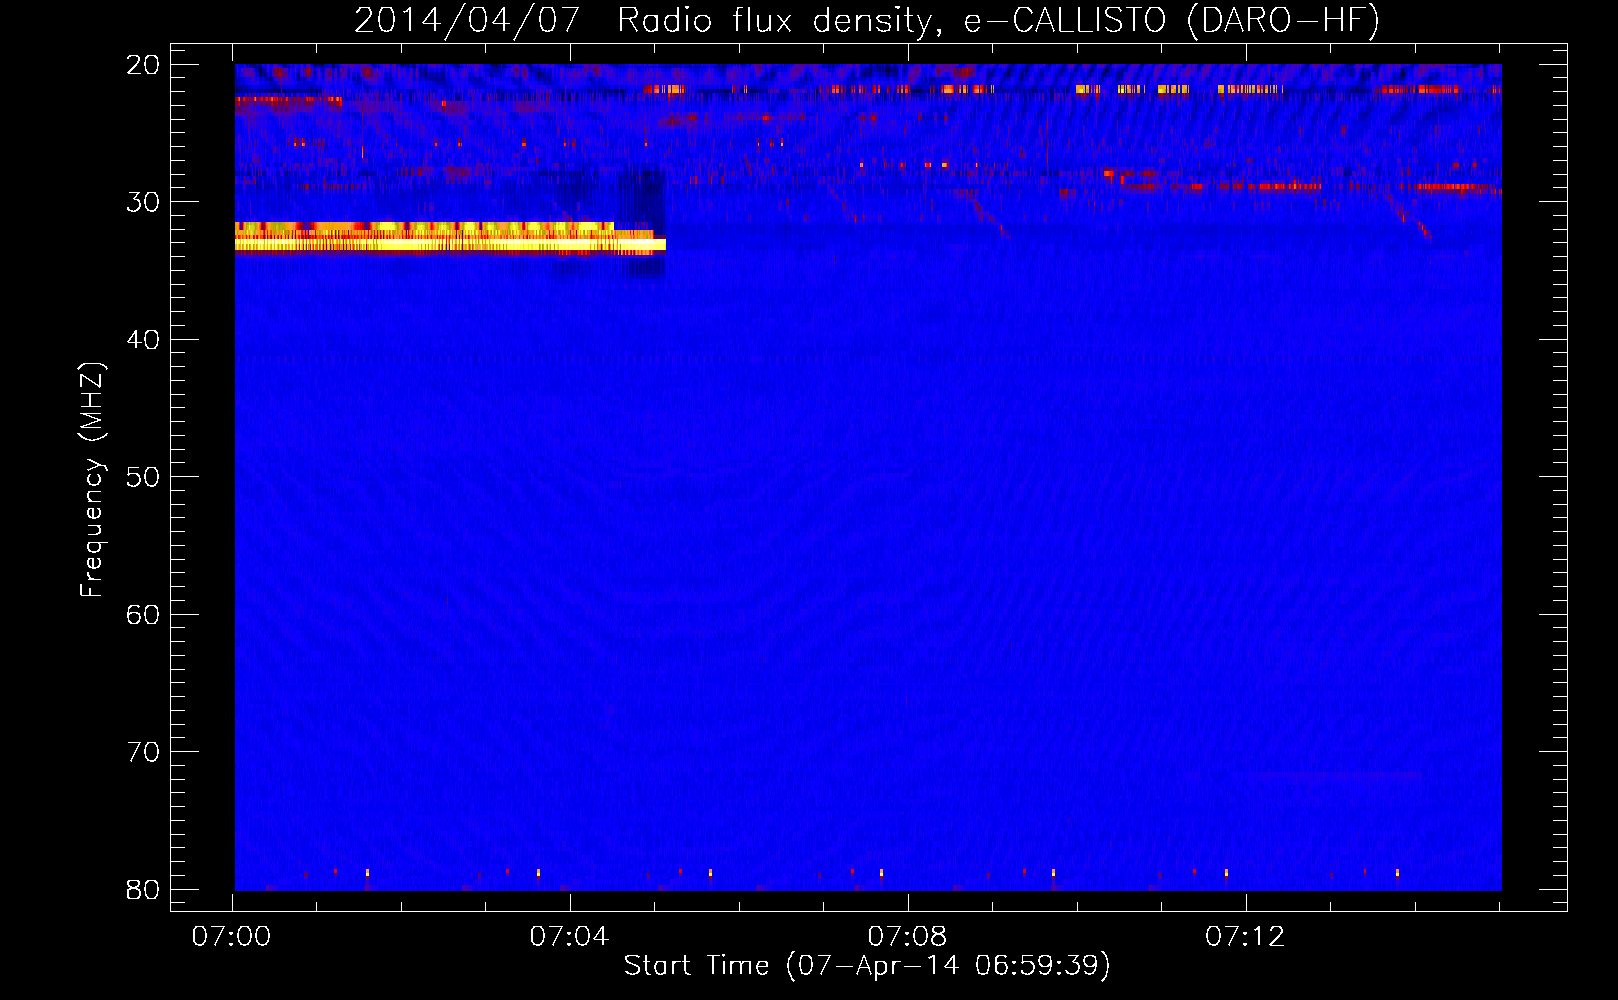This screenshot has width=1618, height=1000.
Task: Click the plot title mentioning e-CALLISTO (DARO-HF)
Action: pyautogui.click(x=867, y=20)
